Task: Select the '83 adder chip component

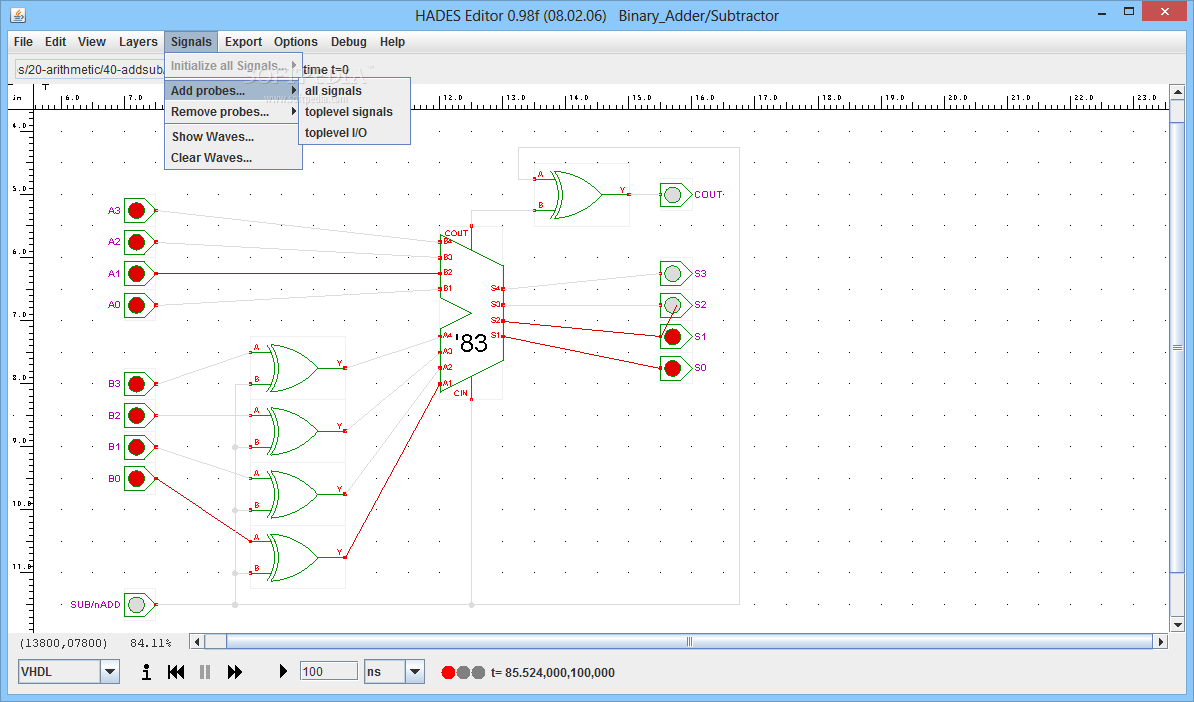Action: (x=472, y=314)
